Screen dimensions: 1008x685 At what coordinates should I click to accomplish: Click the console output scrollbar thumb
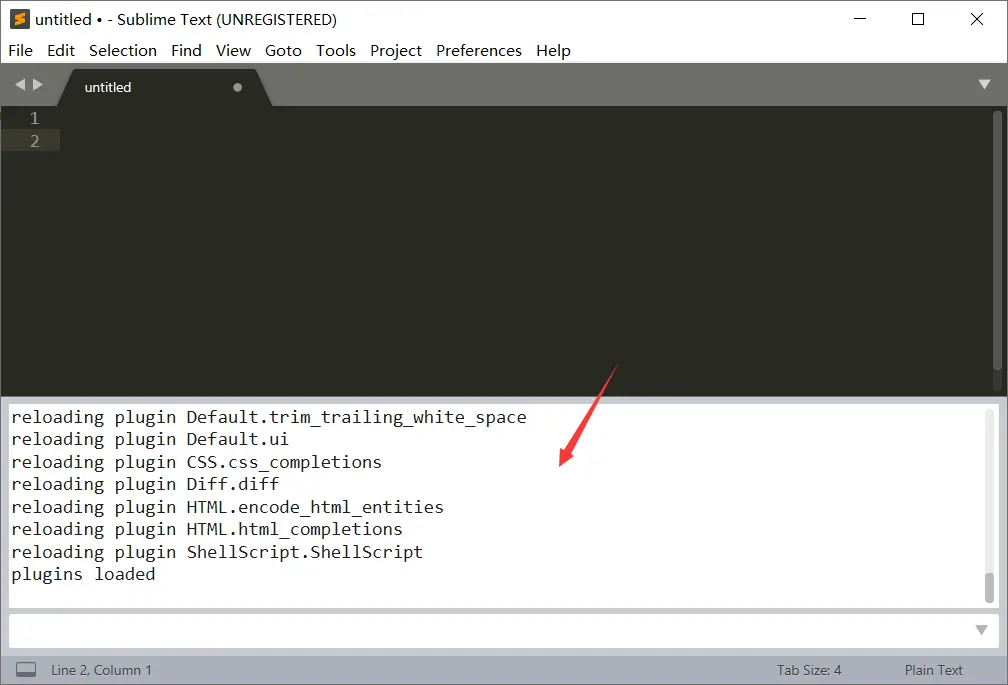tap(989, 587)
